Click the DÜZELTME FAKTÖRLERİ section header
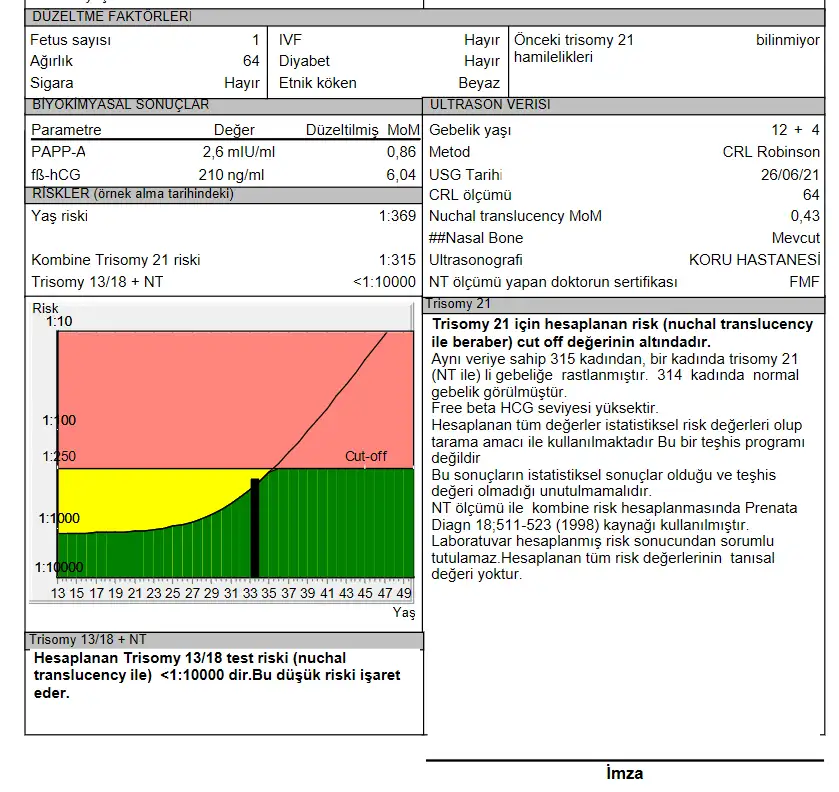This screenshot has height=792, width=839. pyautogui.click(x=111, y=17)
